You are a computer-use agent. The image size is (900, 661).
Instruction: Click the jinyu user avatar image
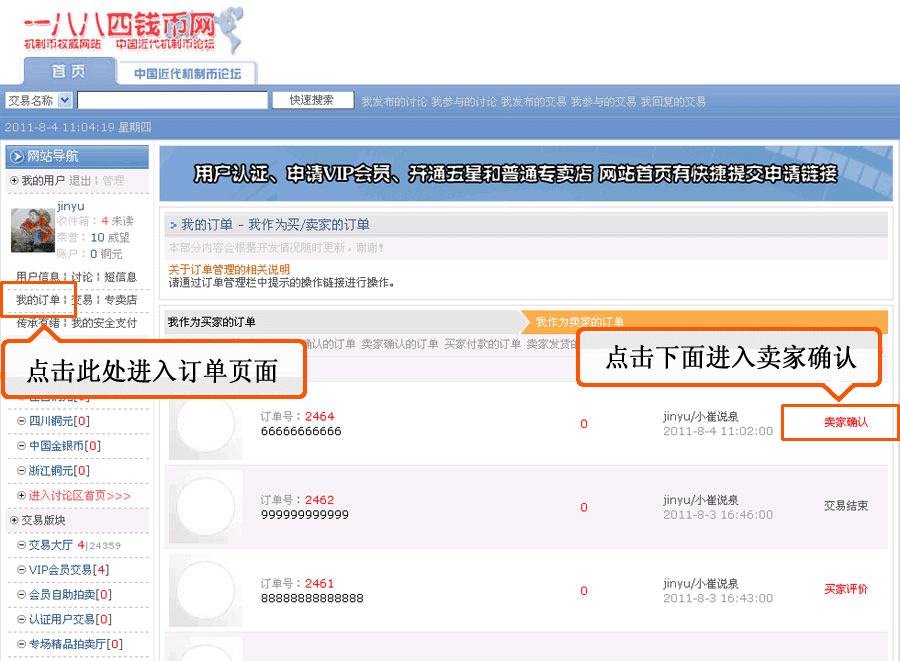pyautogui.click(x=33, y=231)
